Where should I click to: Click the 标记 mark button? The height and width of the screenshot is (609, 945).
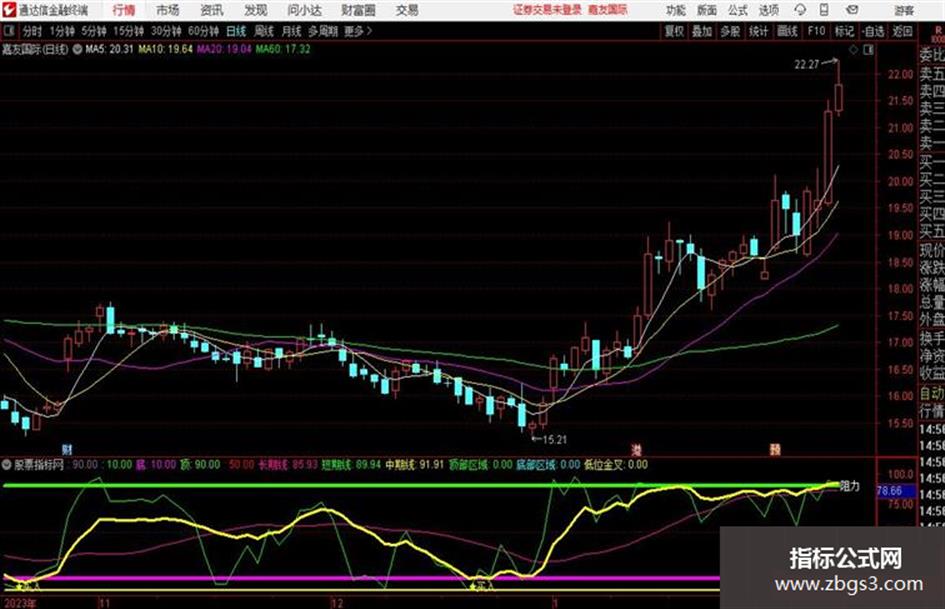844,31
